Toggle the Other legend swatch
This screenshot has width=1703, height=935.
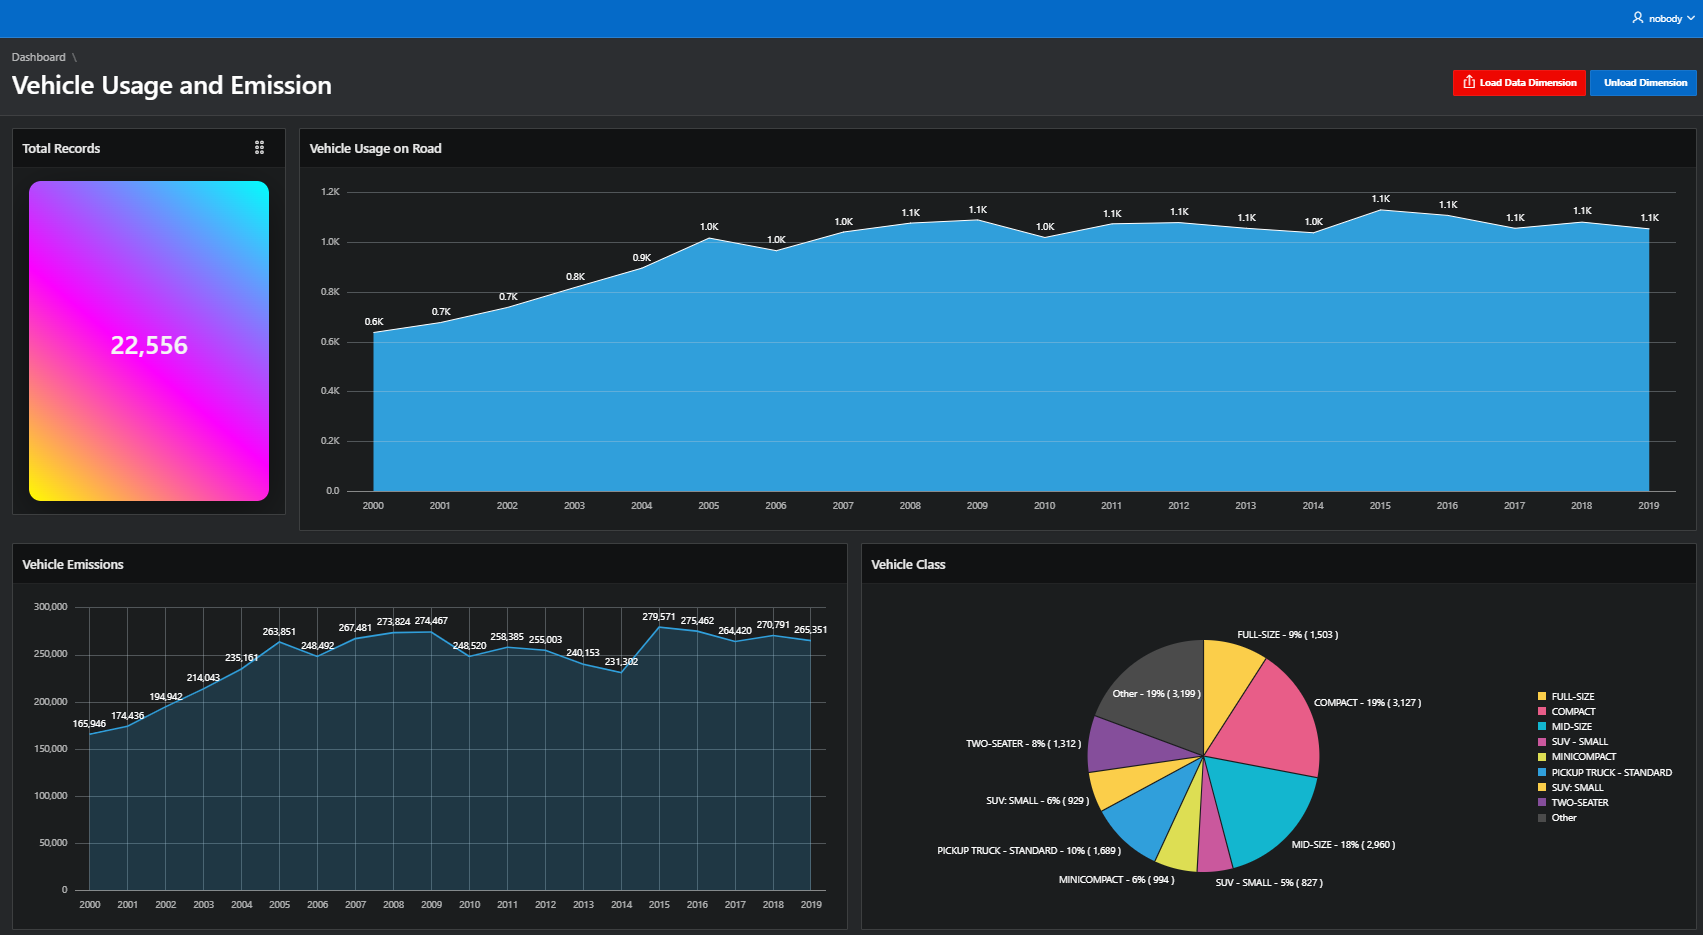pos(1542,818)
